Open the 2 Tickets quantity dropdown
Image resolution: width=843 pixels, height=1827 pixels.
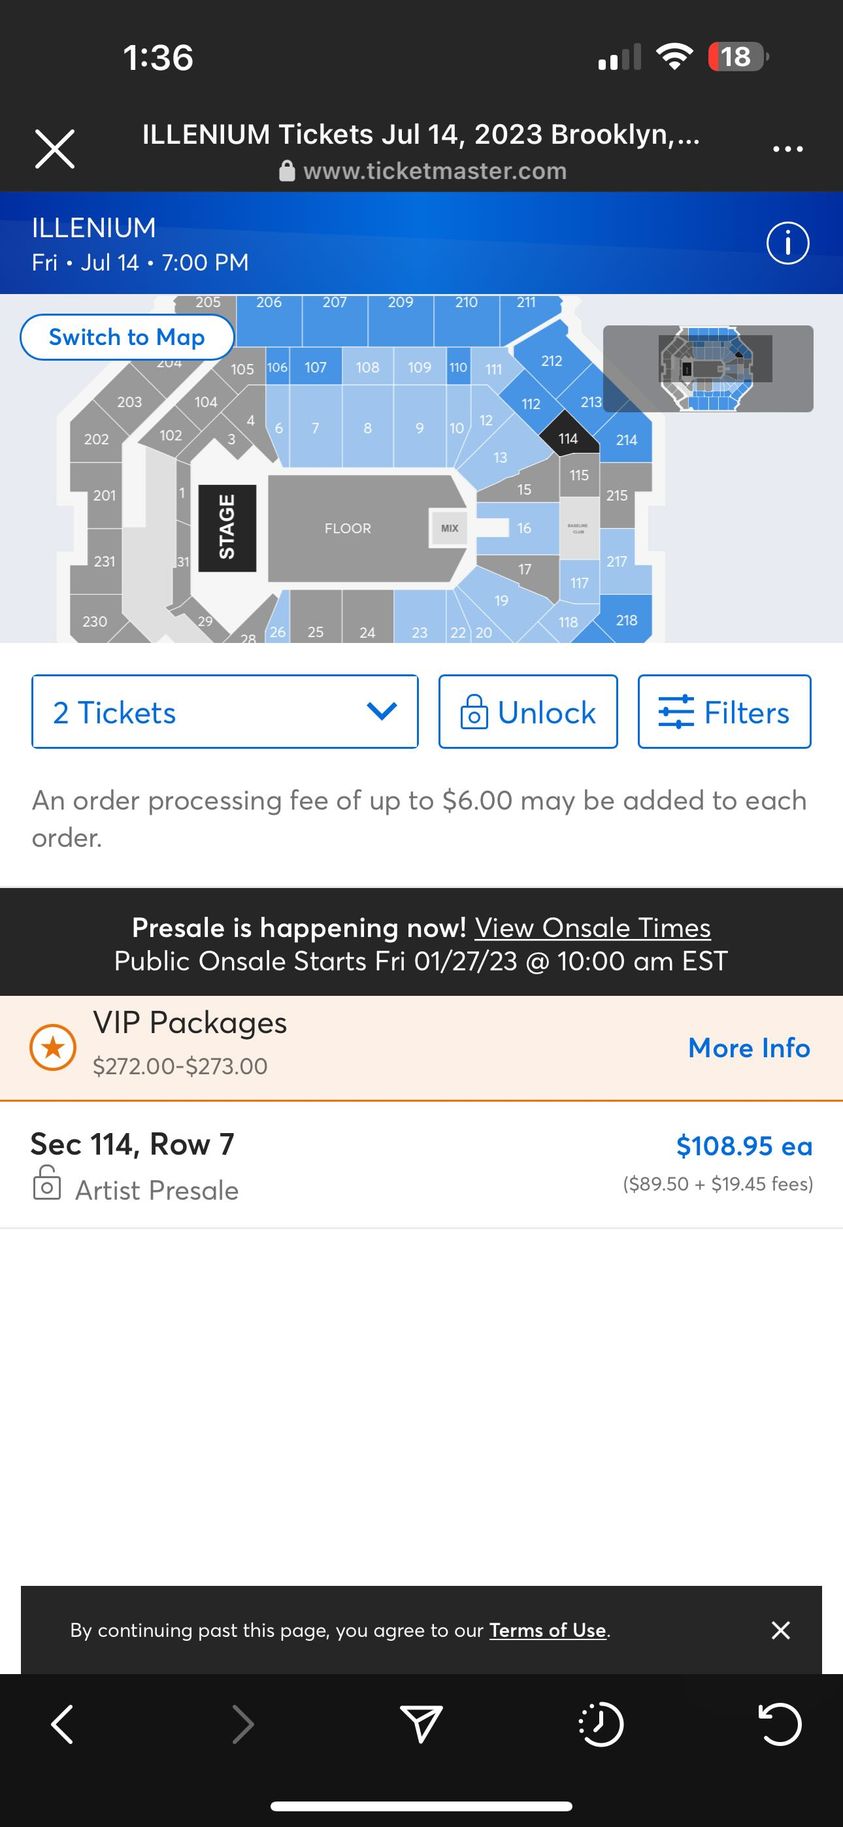click(225, 712)
